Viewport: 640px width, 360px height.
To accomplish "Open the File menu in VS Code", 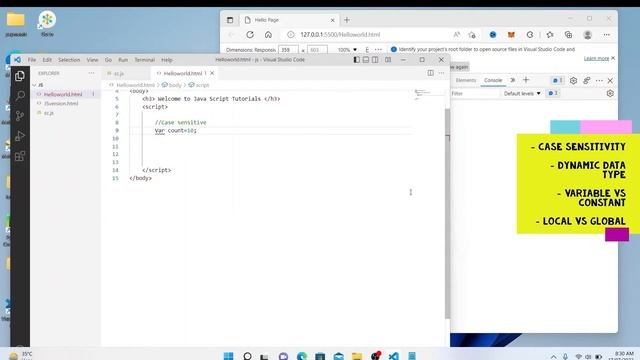I will click(x=32, y=60).
